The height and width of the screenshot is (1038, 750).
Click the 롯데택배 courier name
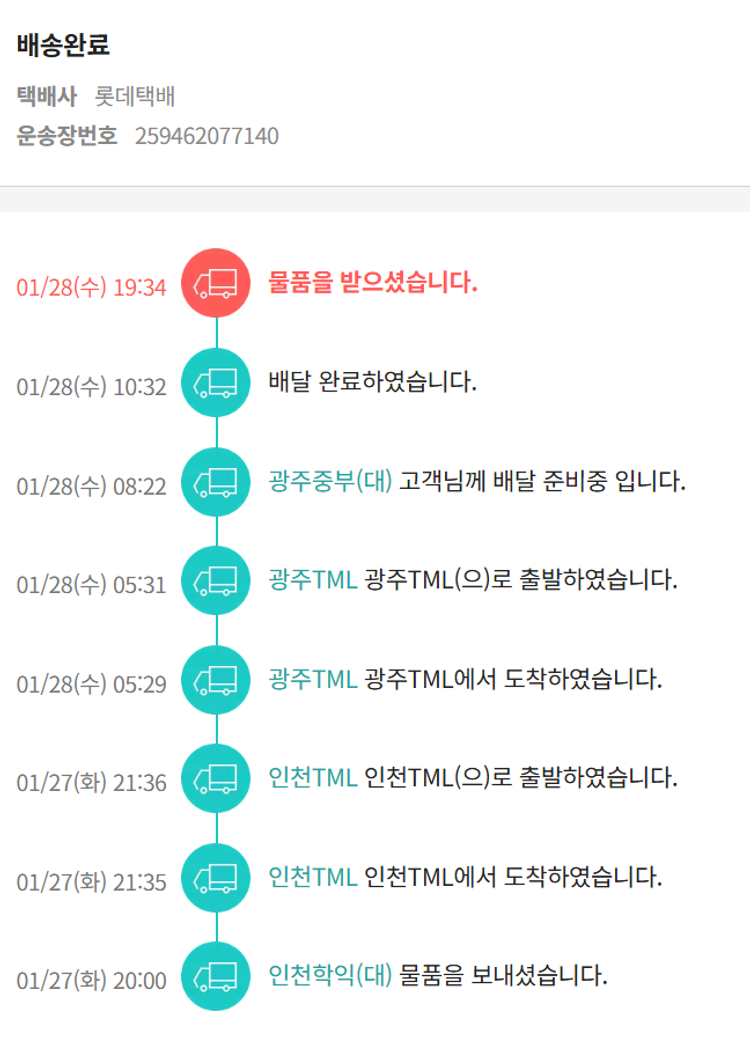click(x=135, y=97)
